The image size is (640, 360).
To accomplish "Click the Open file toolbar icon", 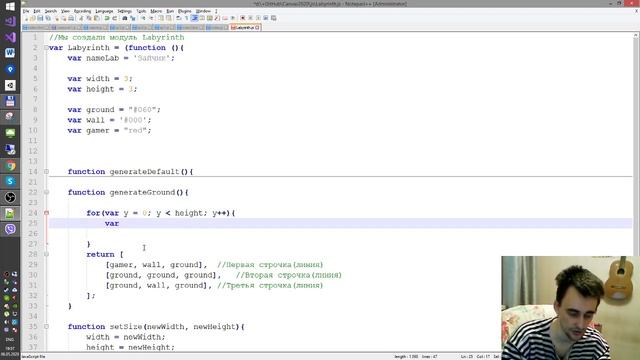I will coord(33,18).
